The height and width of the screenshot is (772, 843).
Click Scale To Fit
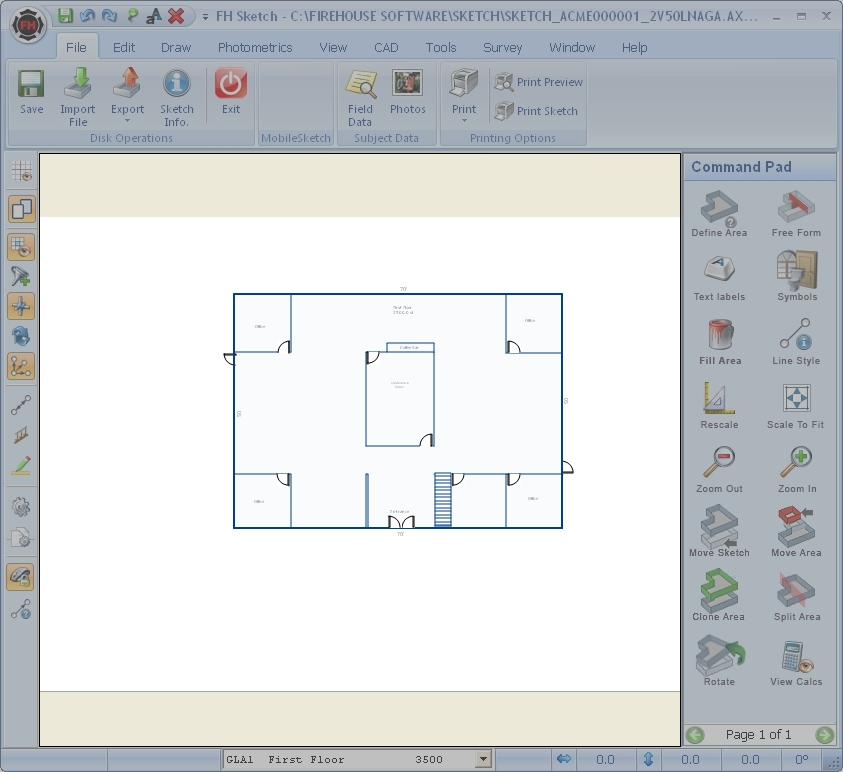(x=795, y=406)
